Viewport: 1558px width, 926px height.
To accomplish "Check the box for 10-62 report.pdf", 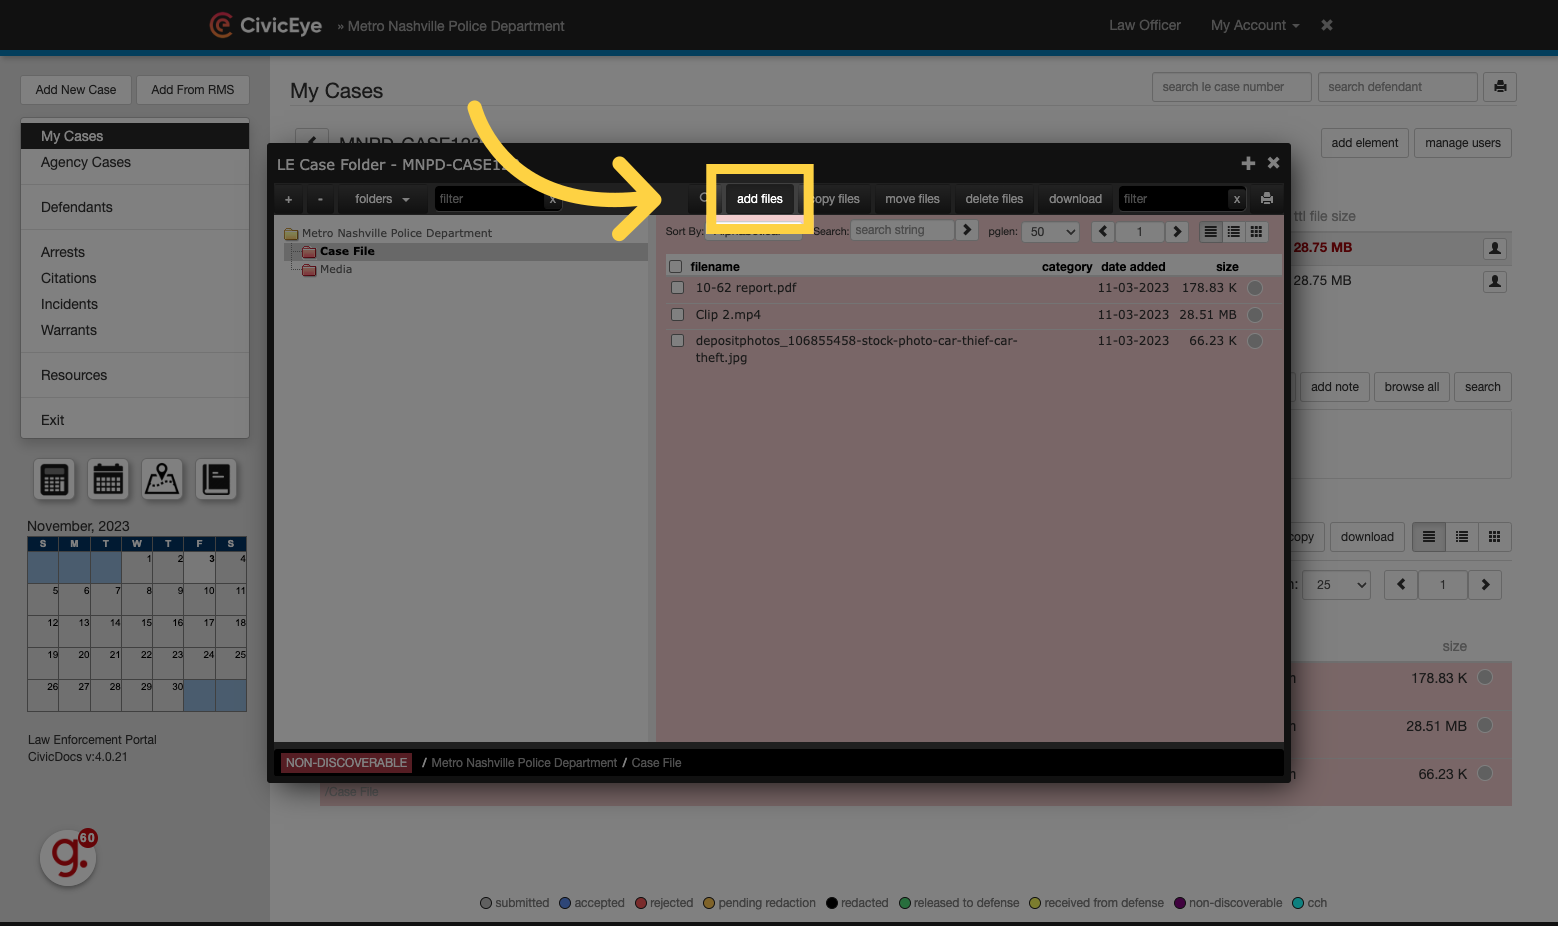I will pos(678,288).
